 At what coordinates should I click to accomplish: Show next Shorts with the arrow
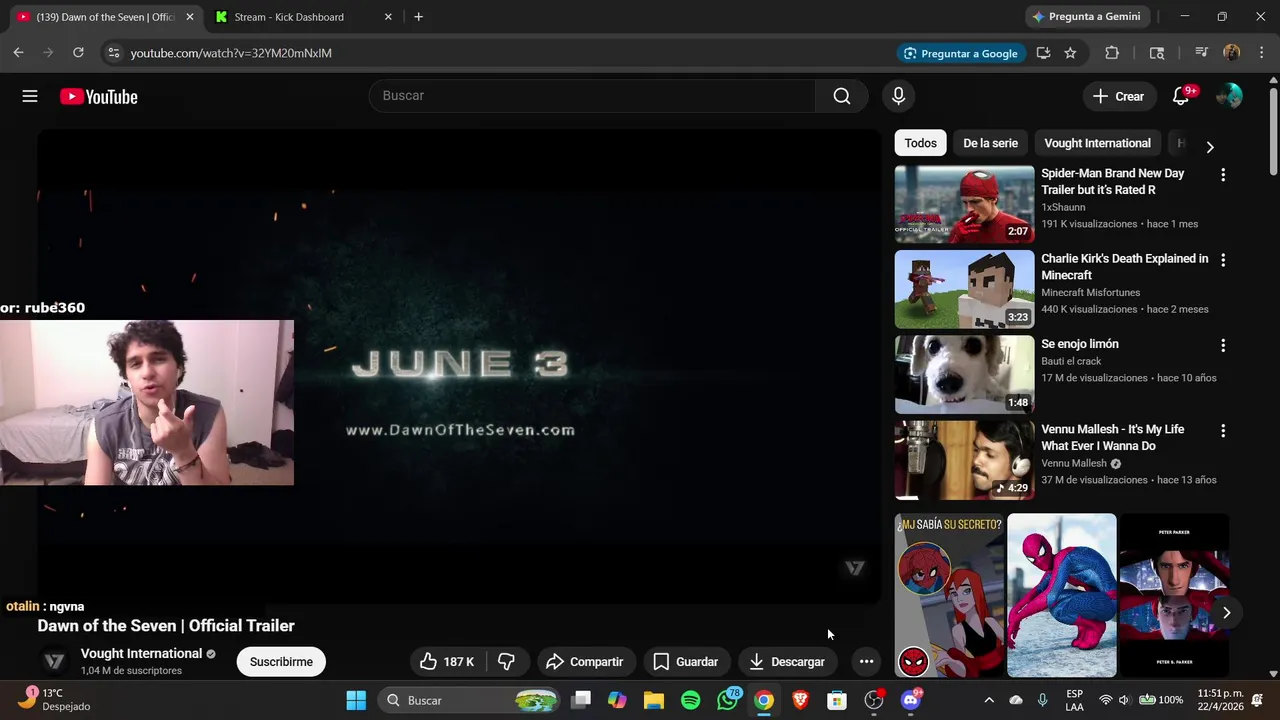[x=1226, y=613]
